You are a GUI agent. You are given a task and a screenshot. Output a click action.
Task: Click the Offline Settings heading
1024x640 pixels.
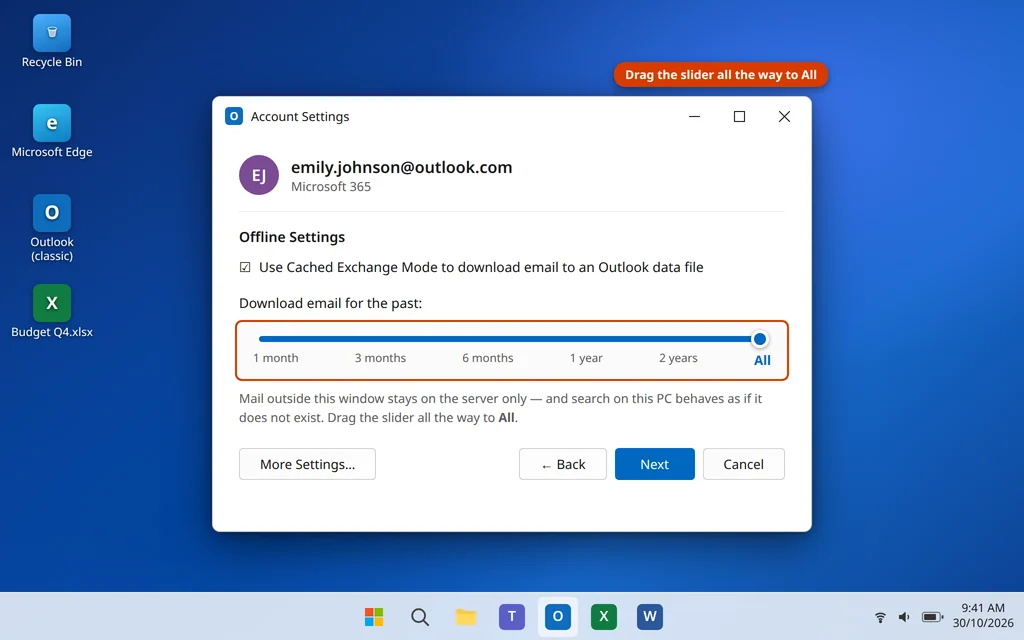[x=292, y=237]
